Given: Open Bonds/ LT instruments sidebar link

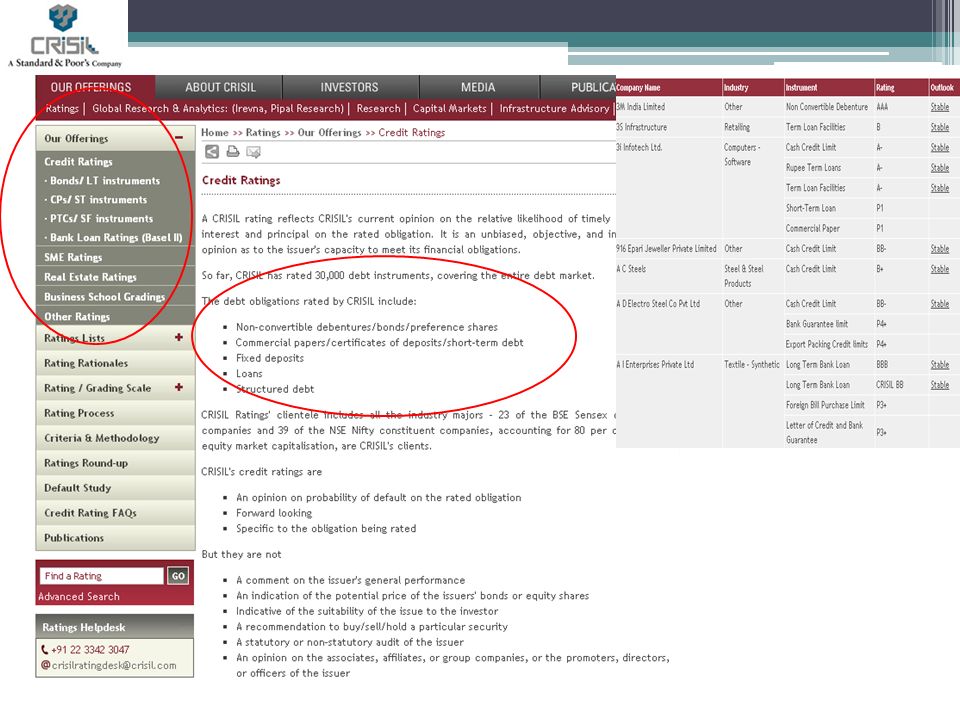Looking at the screenshot, I should (105, 181).
